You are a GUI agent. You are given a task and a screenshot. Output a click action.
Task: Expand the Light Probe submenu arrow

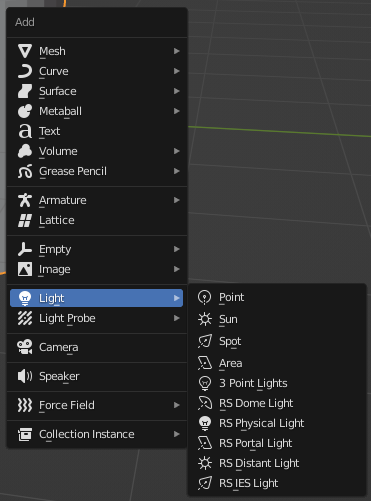(x=177, y=318)
